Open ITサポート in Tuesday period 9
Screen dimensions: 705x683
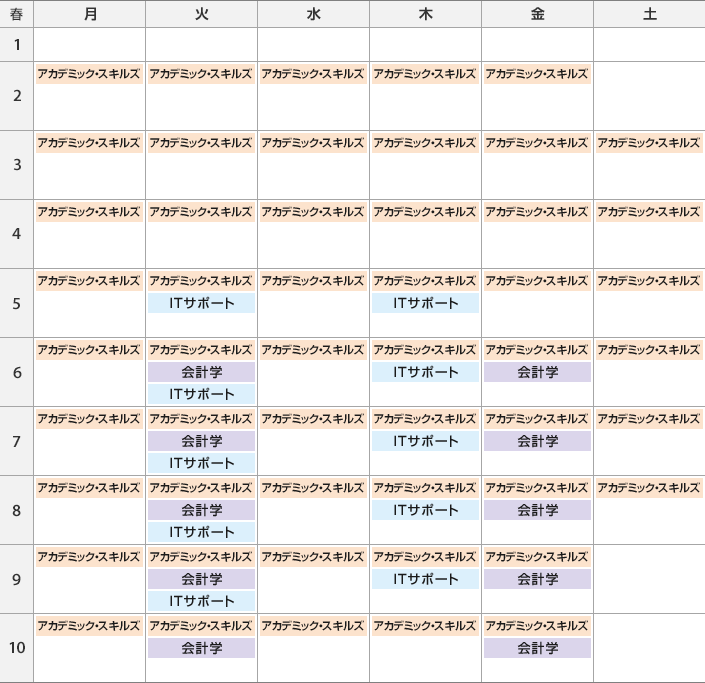(x=201, y=601)
